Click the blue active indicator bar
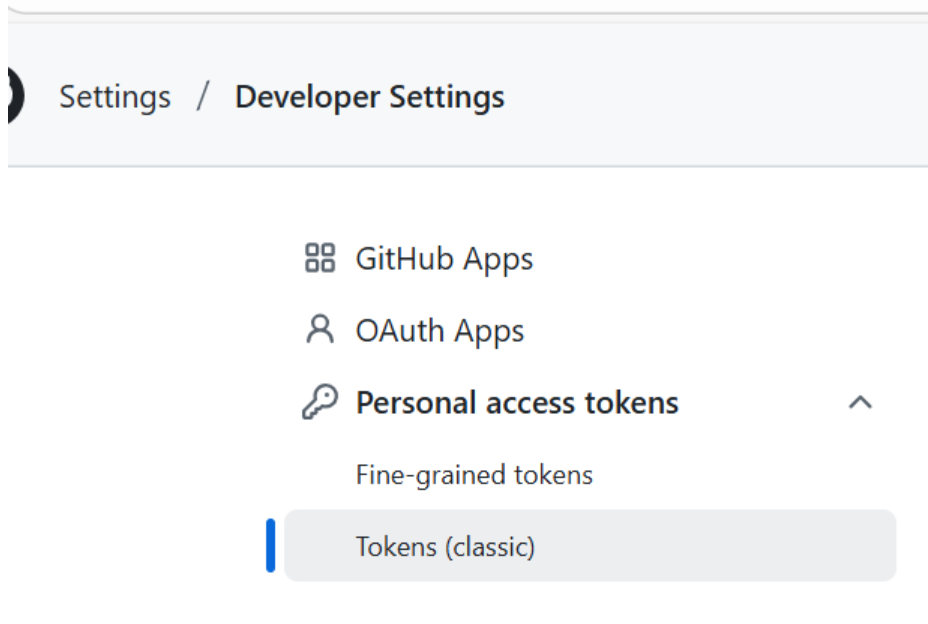This screenshot has width=928, height=624. tap(270, 546)
